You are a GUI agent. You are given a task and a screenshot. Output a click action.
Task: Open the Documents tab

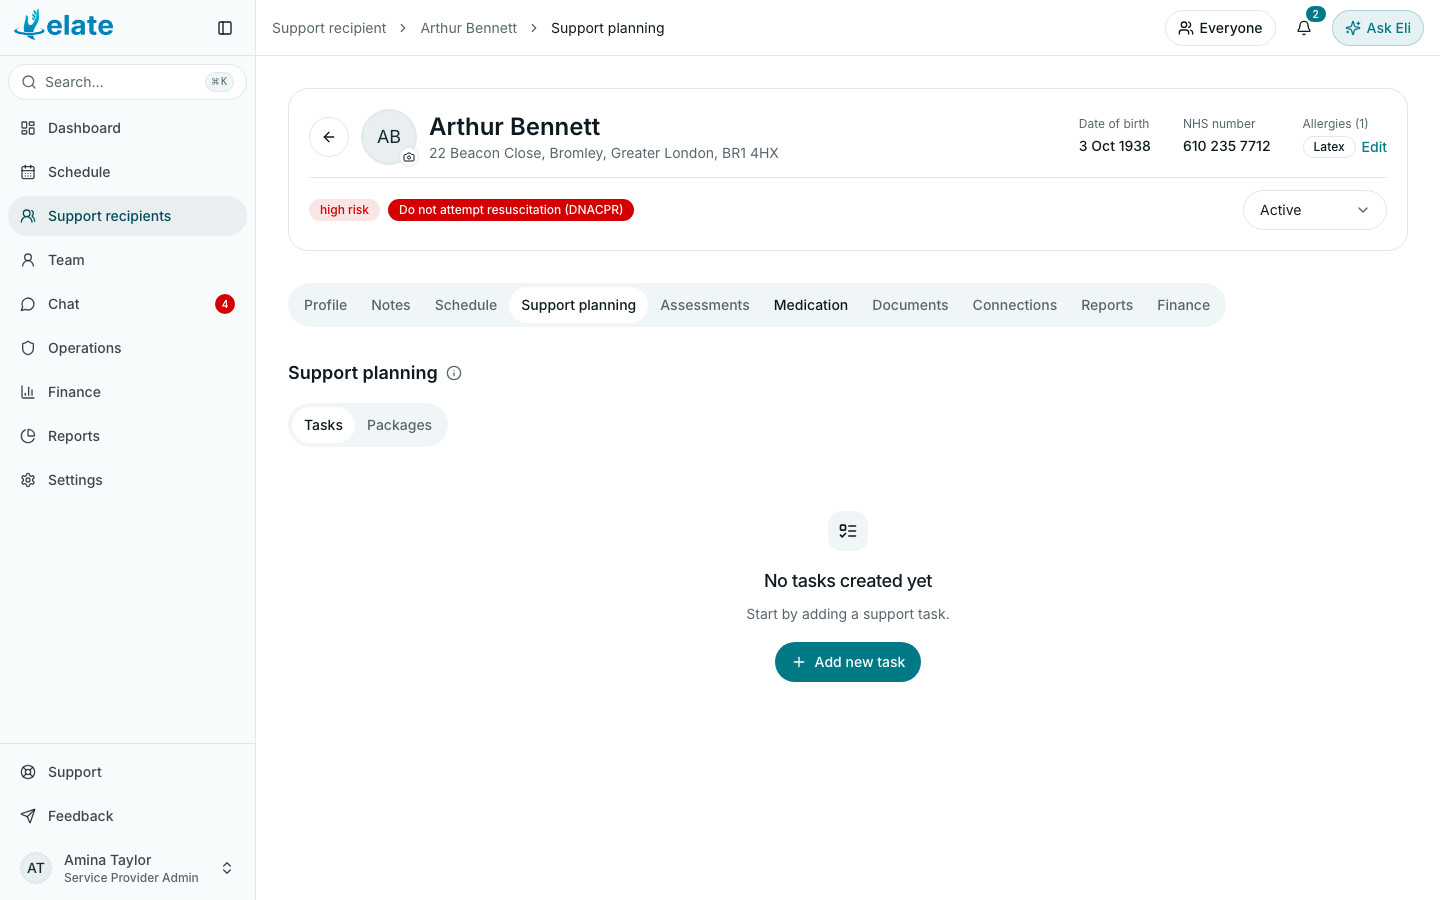tap(910, 305)
